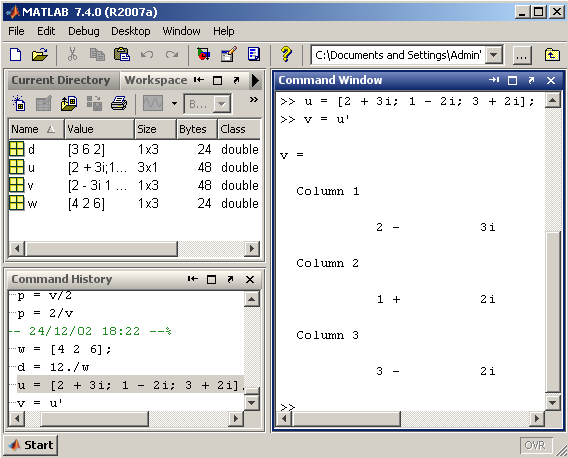
Task: Maximize the Command History panel
Action: pyautogui.click(x=211, y=279)
